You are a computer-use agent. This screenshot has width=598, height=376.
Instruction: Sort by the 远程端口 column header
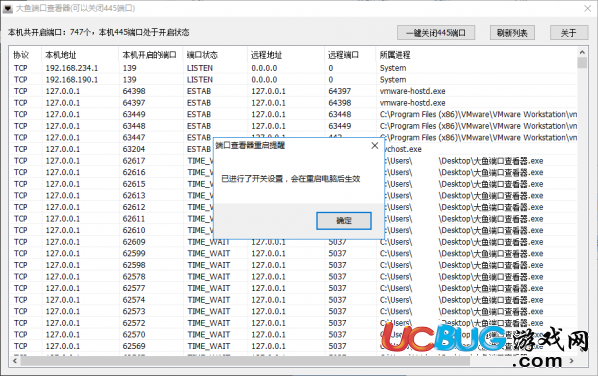click(350, 55)
